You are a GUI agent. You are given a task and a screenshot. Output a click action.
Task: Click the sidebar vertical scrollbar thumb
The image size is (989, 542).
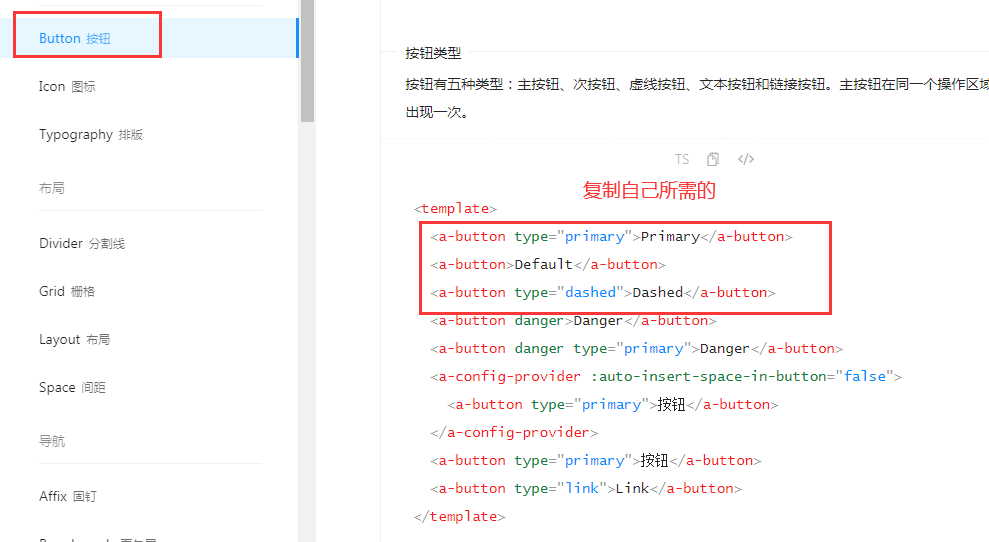(x=307, y=61)
